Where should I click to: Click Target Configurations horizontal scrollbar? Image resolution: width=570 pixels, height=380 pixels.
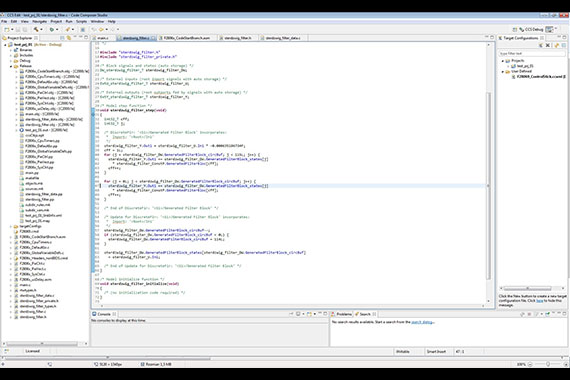coord(527,288)
